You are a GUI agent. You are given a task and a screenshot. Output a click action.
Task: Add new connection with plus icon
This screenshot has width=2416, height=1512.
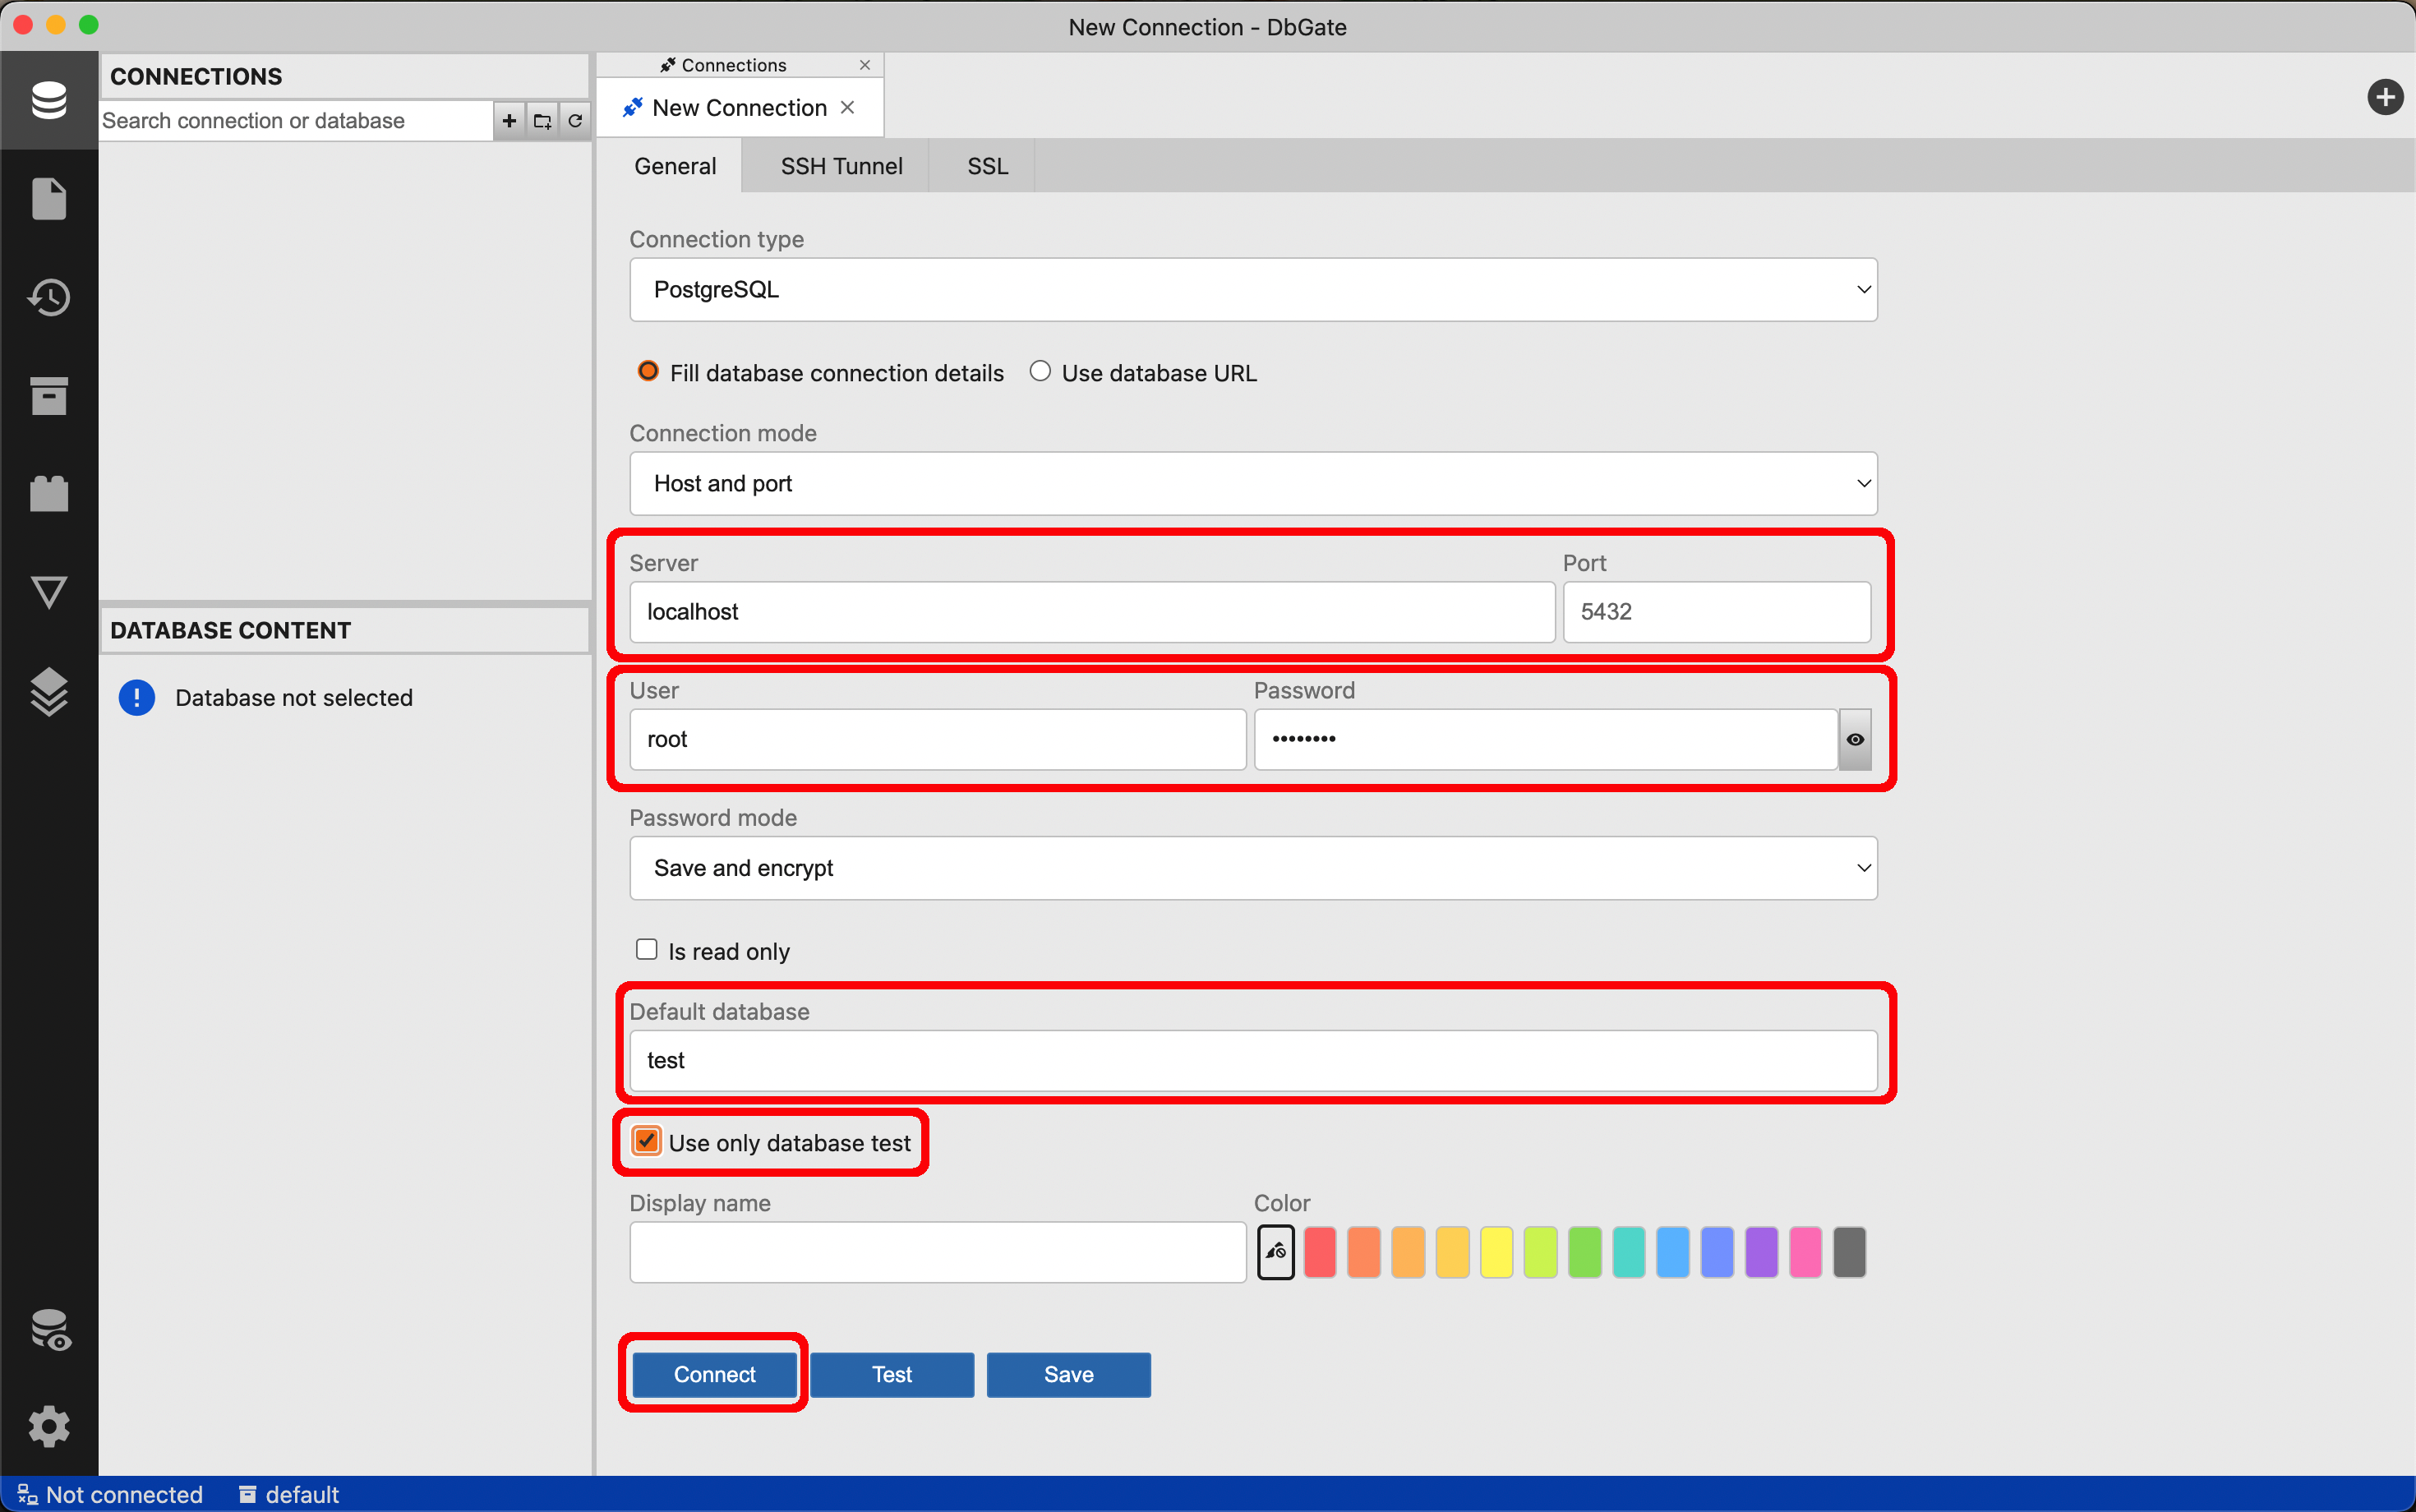[x=509, y=121]
